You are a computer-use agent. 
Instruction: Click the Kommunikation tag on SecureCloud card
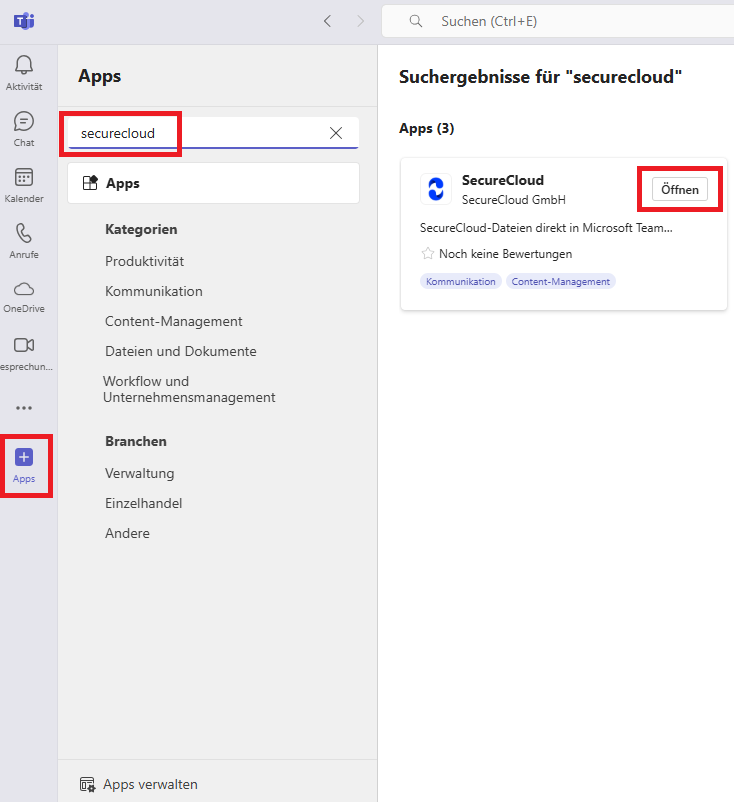460,281
